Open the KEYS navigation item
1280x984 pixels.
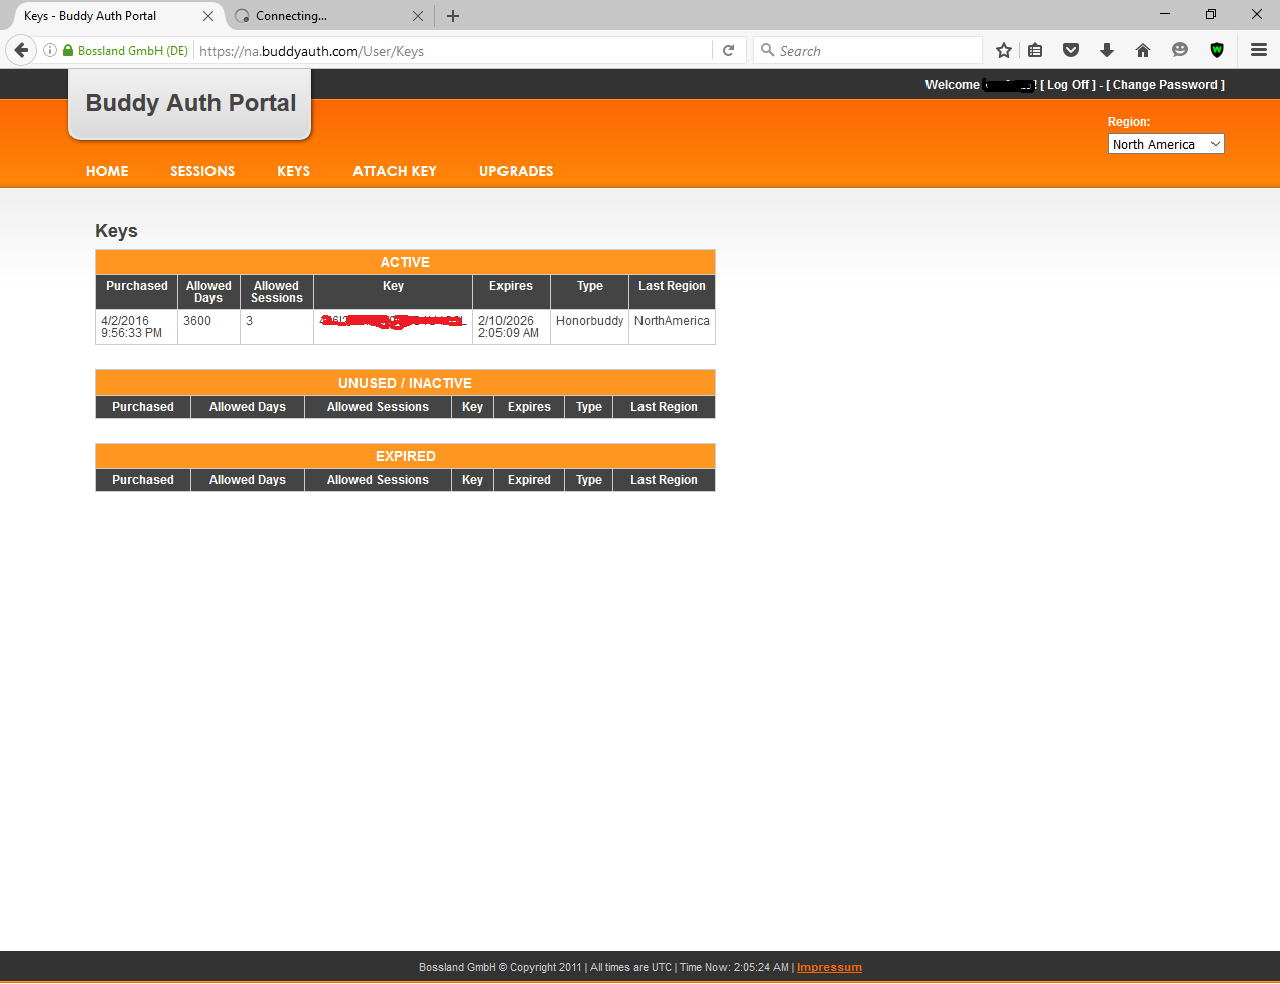click(293, 171)
